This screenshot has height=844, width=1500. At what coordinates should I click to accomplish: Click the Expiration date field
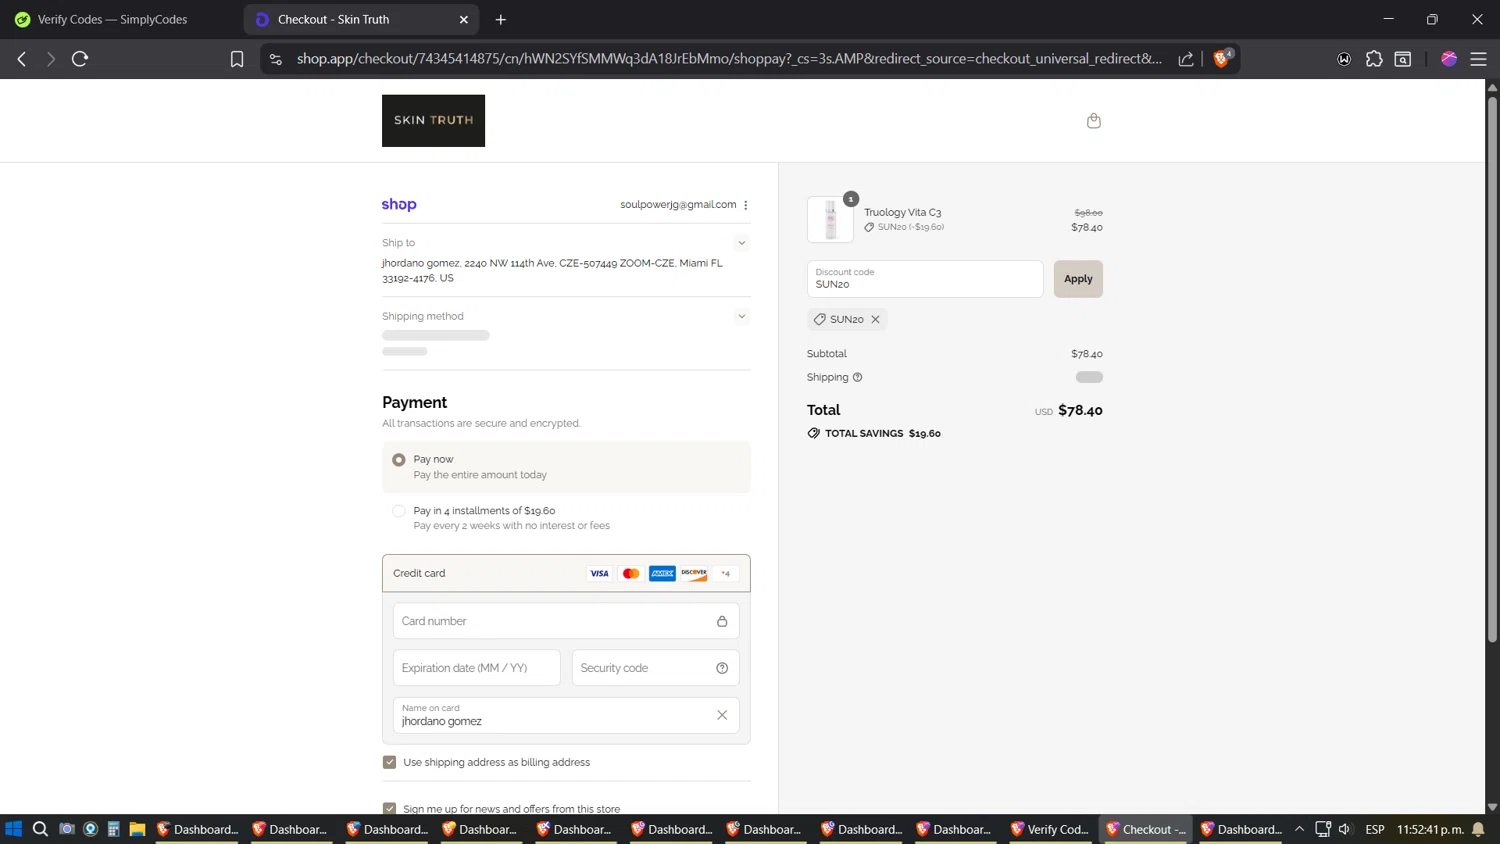pyautogui.click(x=477, y=668)
